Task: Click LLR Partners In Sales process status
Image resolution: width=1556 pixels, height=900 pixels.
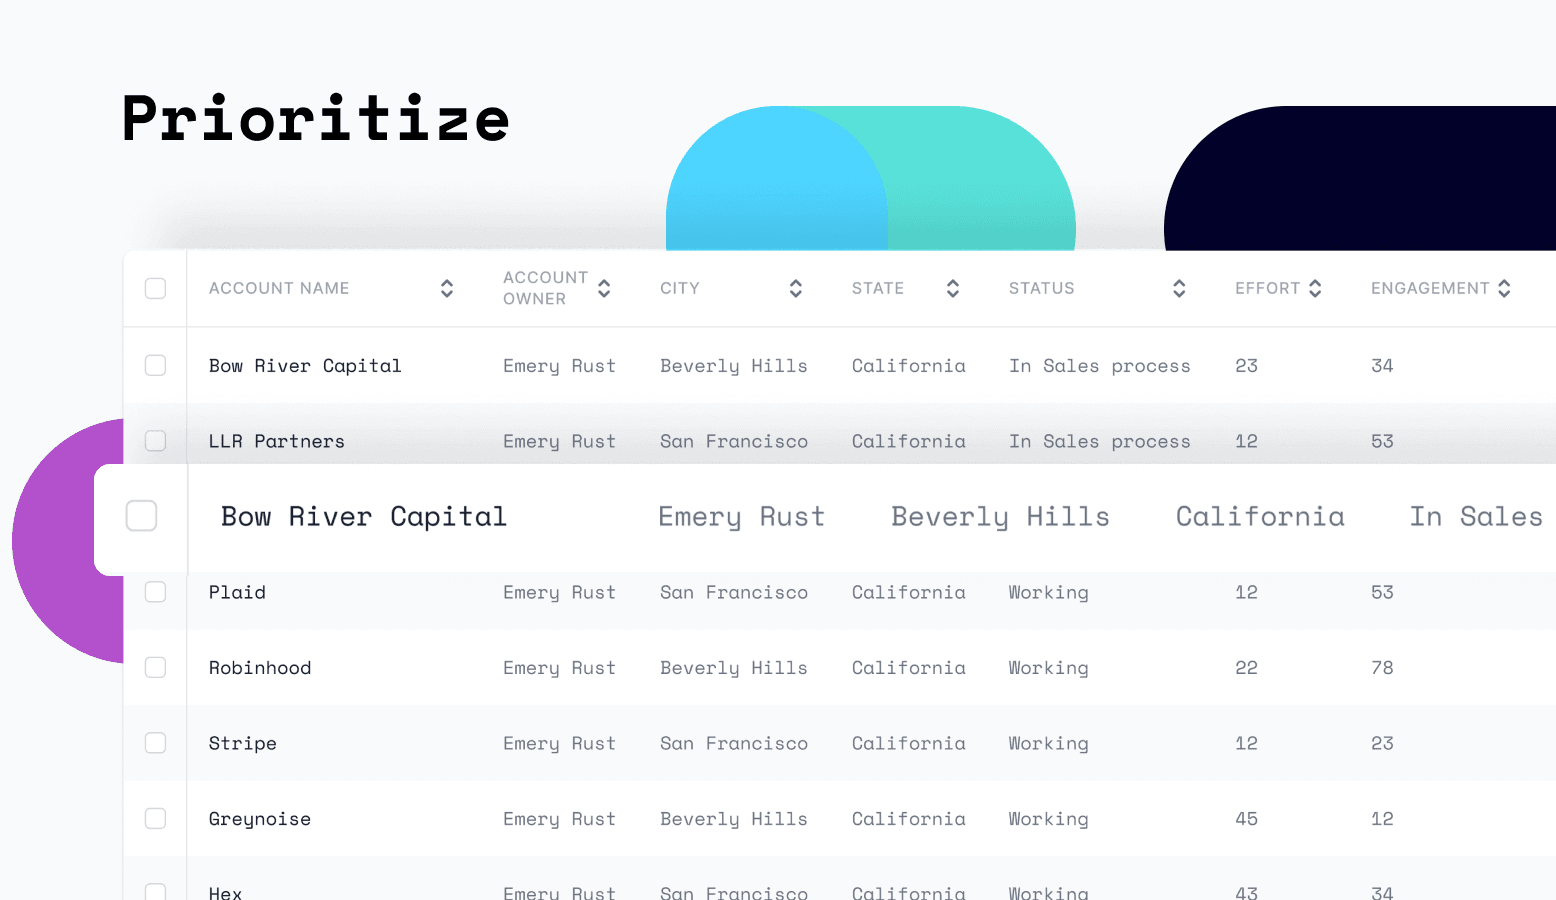Action: click(1099, 441)
